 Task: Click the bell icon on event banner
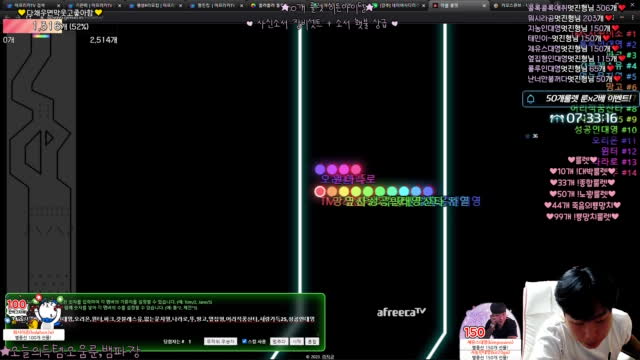point(531,99)
